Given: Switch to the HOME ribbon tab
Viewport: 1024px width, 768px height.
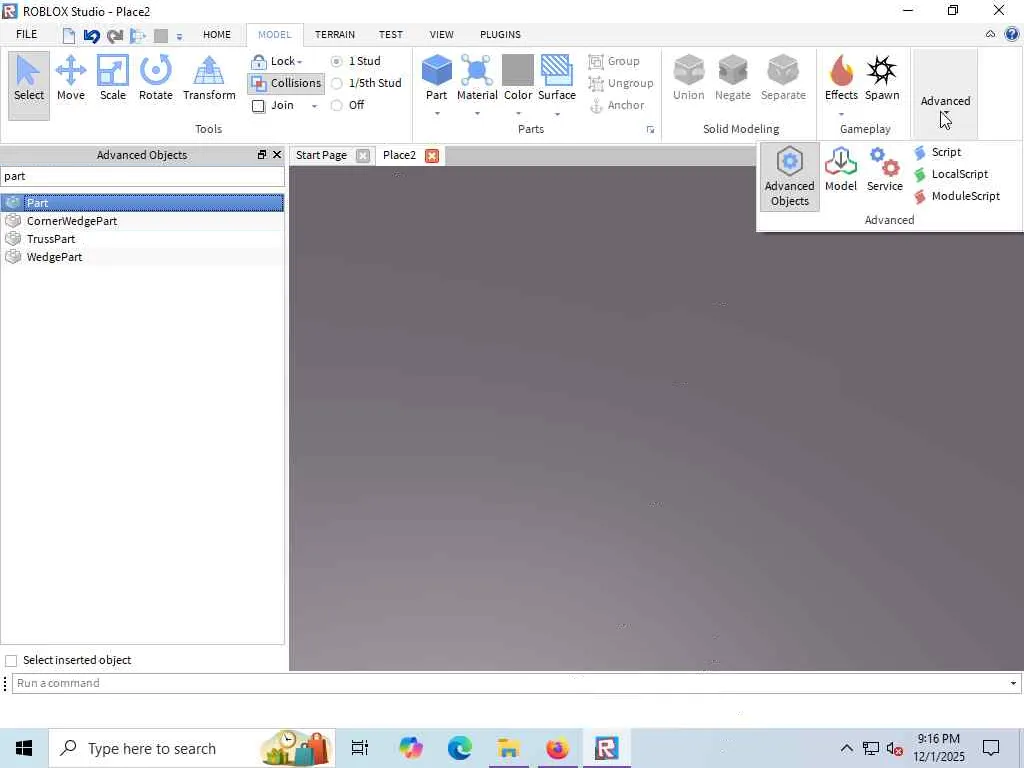Looking at the screenshot, I should [x=217, y=35].
